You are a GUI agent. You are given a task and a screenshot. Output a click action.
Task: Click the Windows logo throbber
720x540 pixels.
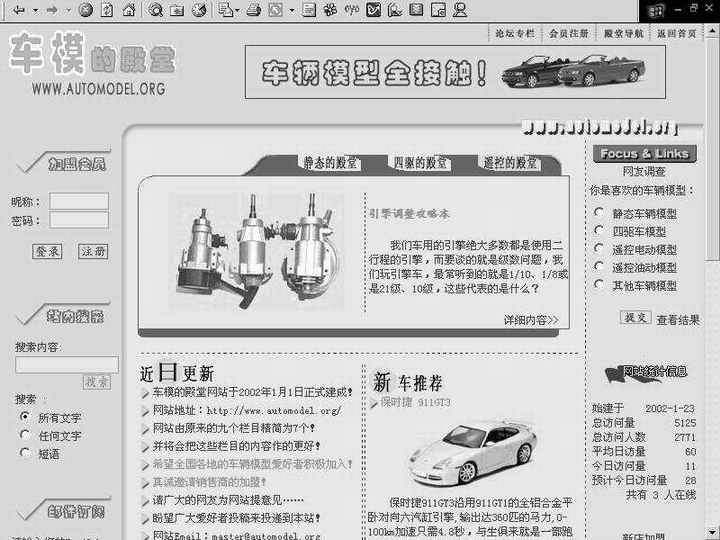(x=656, y=11)
